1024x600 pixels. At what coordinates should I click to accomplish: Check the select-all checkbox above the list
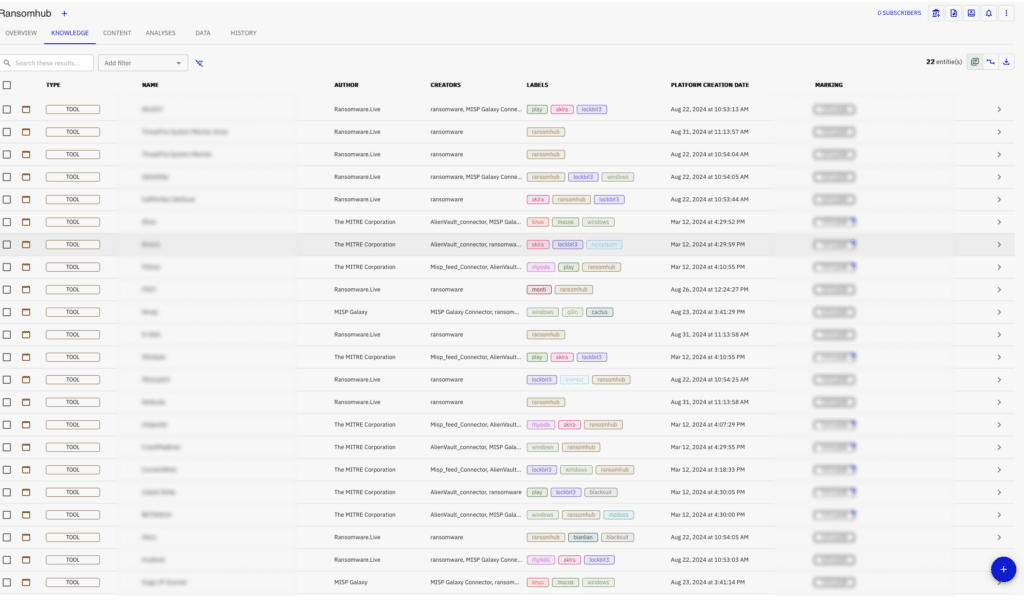coord(7,85)
